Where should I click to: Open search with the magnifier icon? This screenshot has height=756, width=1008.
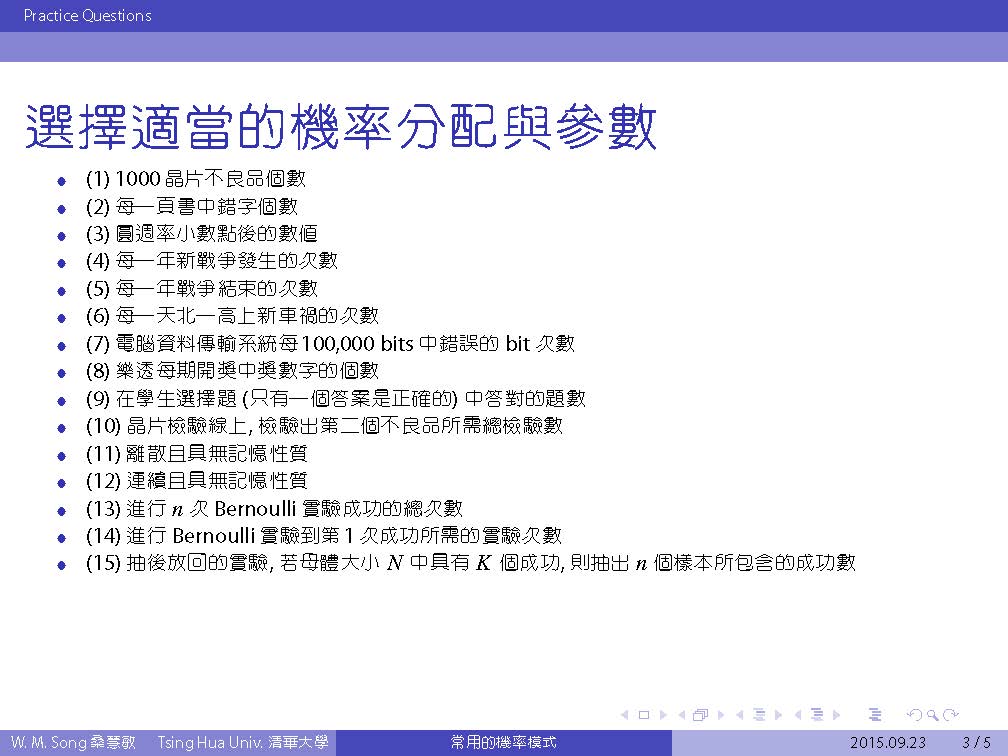(933, 715)
